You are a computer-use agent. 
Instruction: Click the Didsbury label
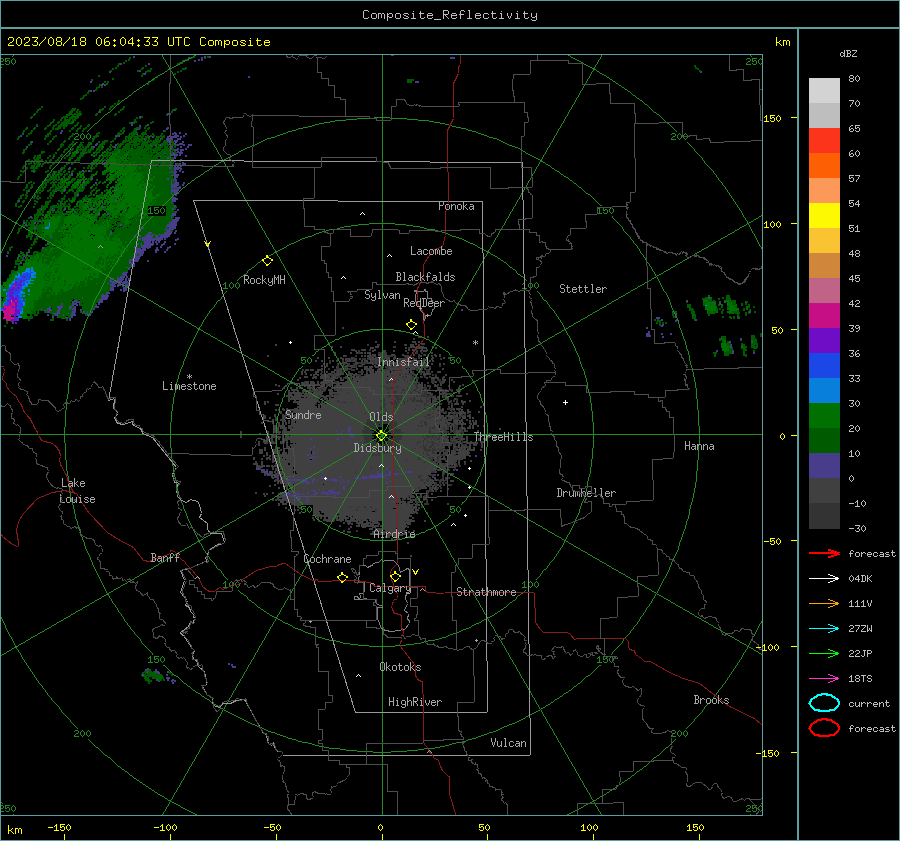coord(378,448)
